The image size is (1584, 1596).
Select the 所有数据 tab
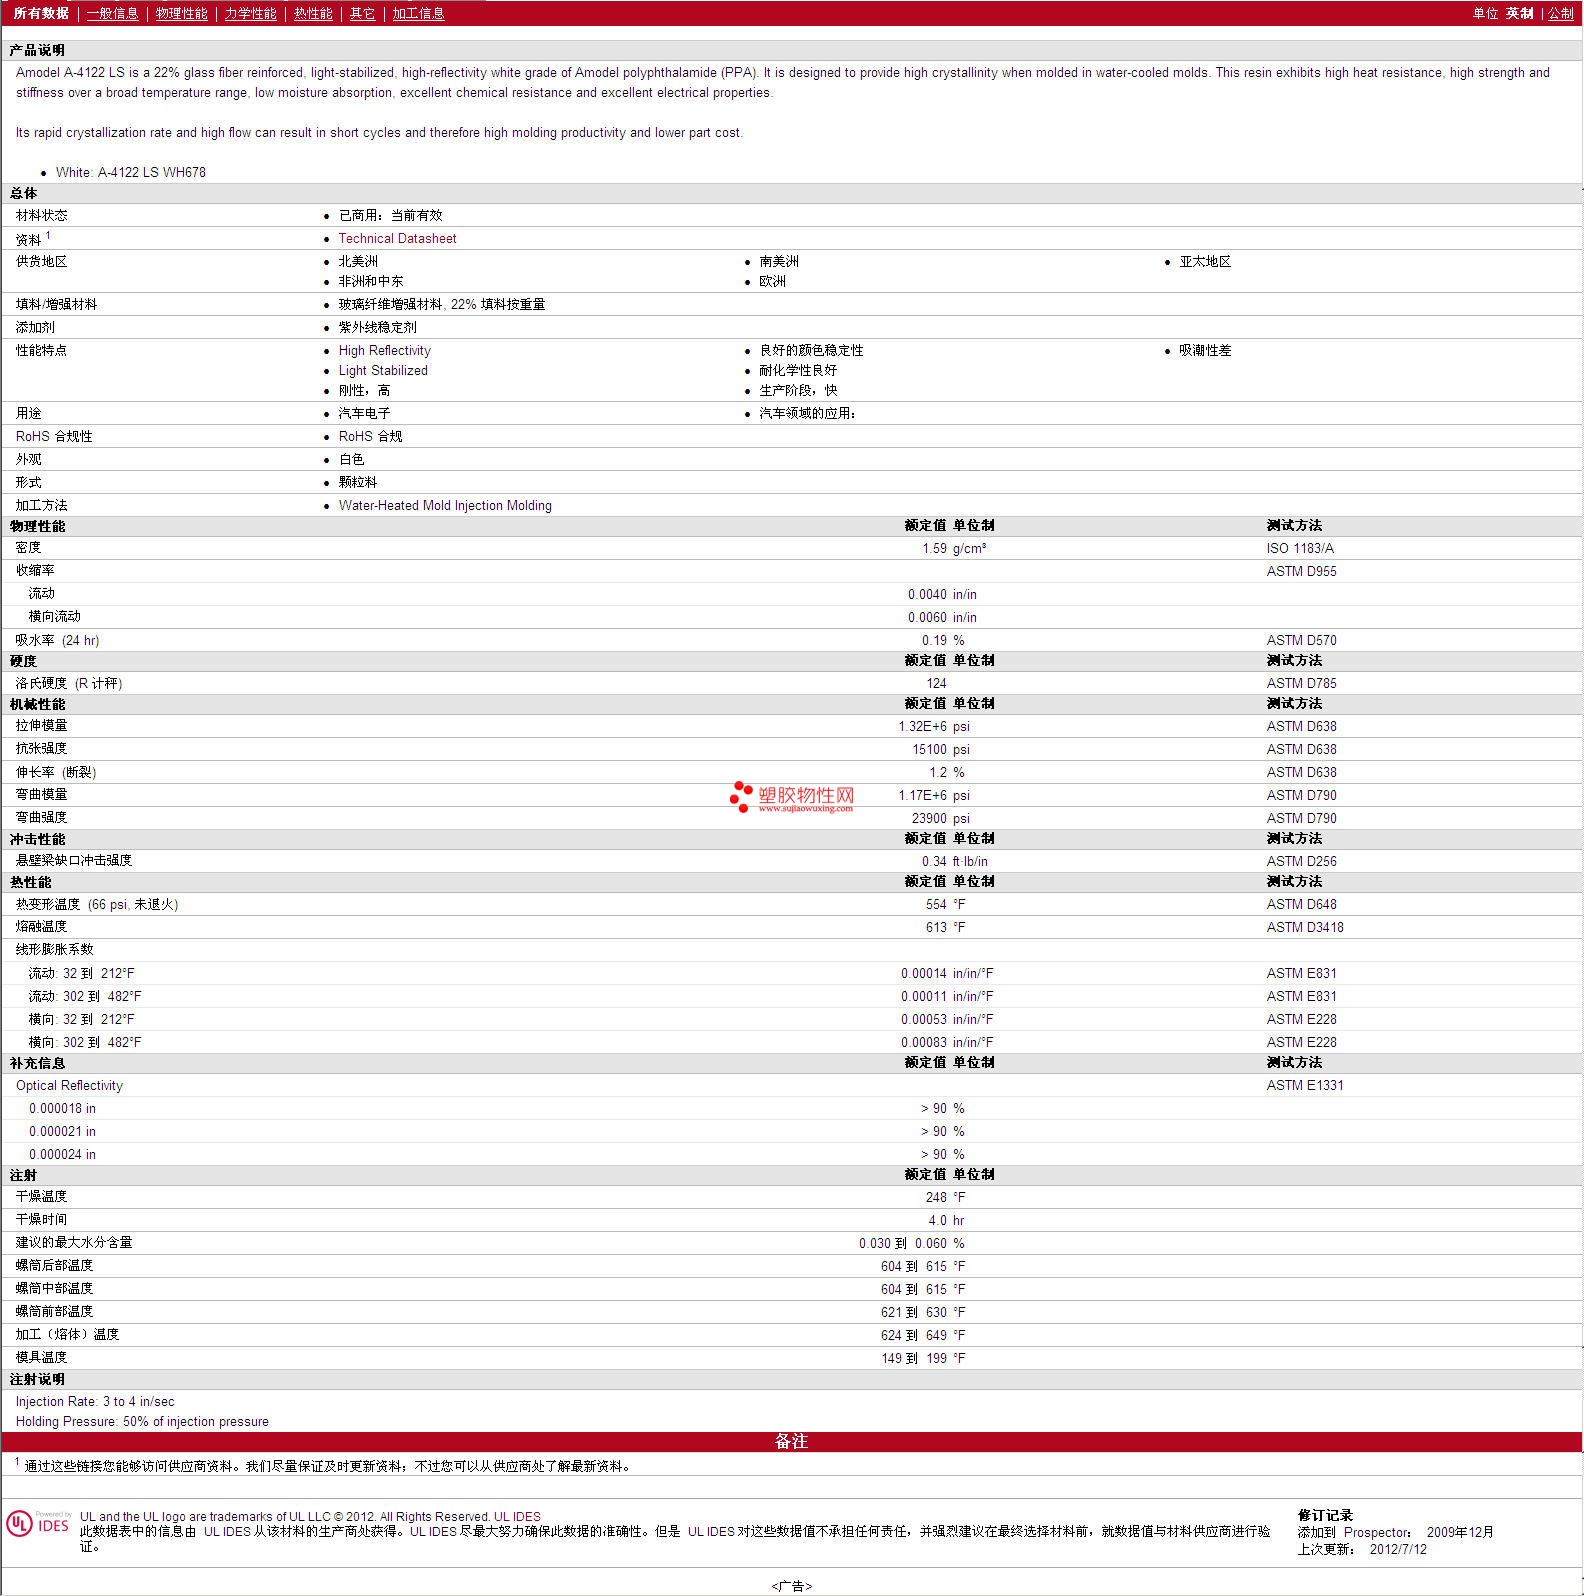[41, 13]
